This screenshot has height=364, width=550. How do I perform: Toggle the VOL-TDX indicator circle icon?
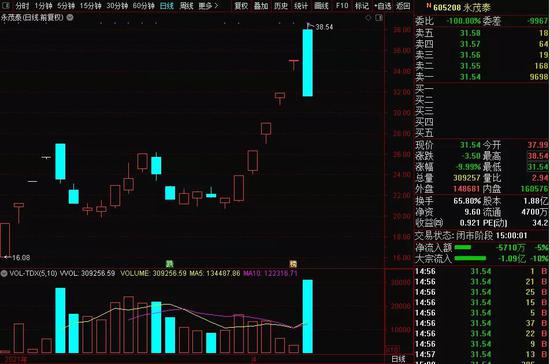4,273
